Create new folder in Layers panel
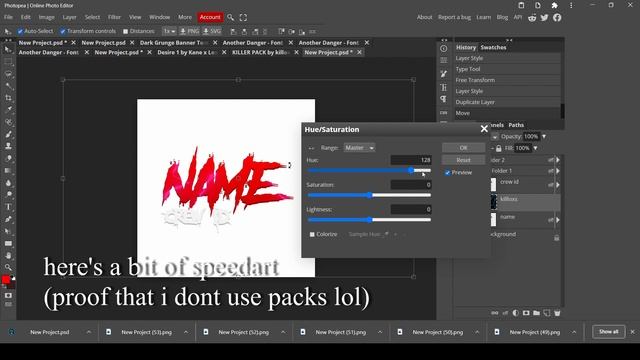This screenshot has height=360, width=640. (x=536, y=313)
